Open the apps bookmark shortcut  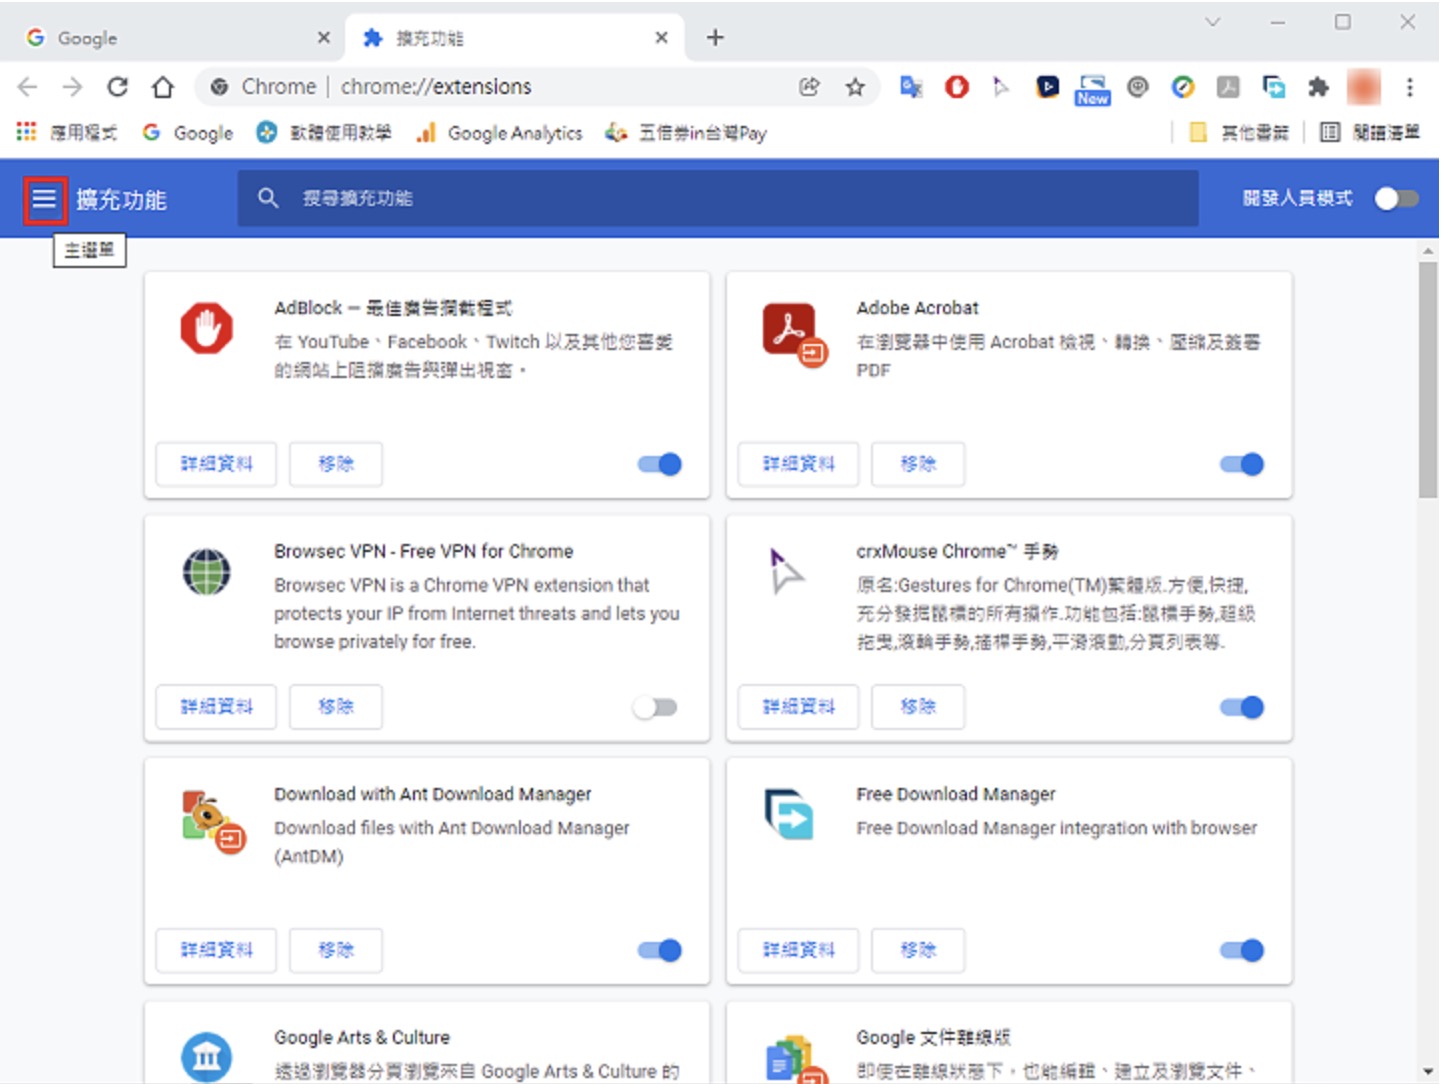(x=67, y=133)
